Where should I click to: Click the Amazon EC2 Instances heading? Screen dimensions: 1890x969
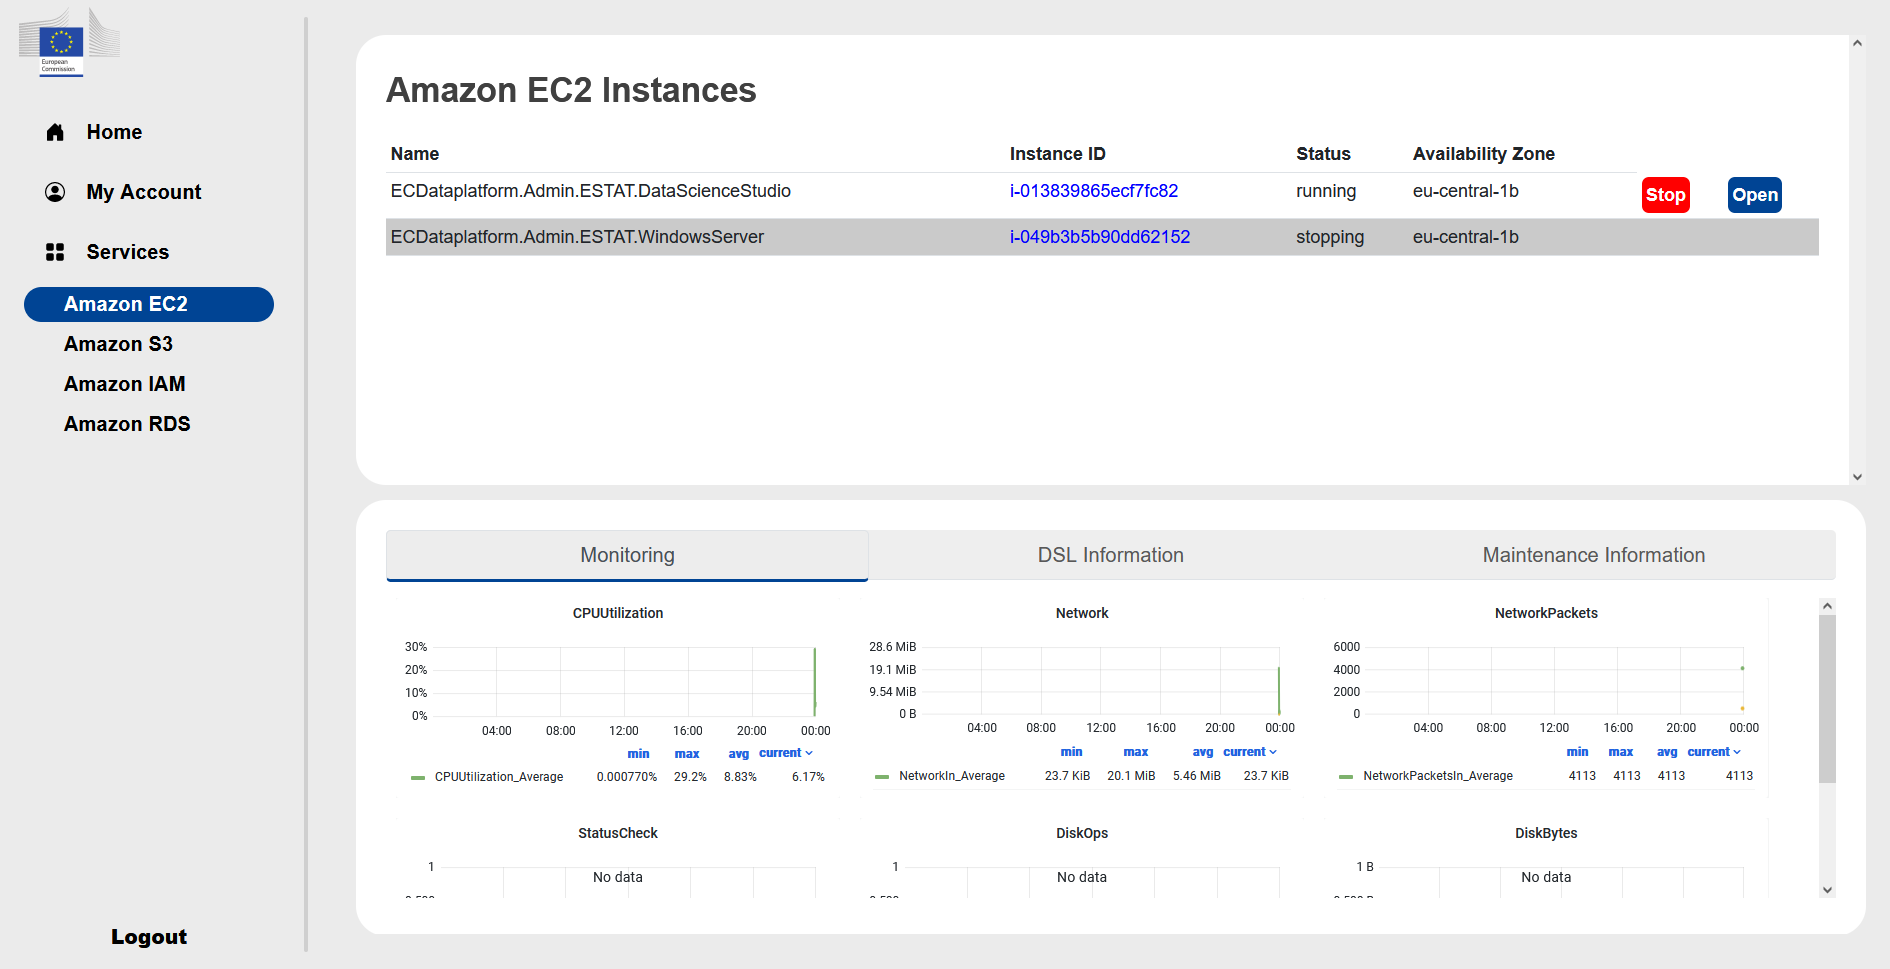[x=571, y=90]
